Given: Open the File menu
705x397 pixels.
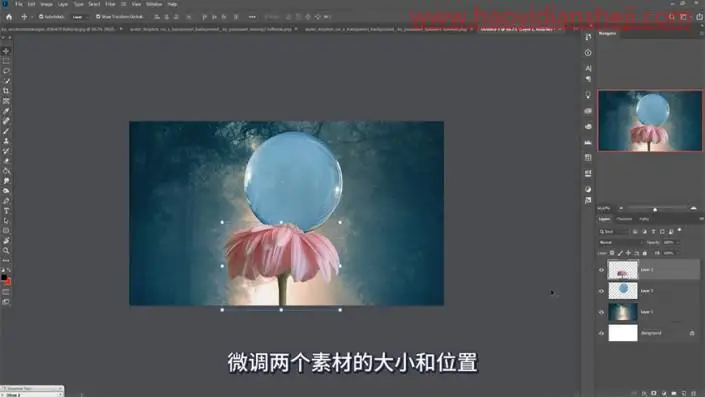Looking at the screenshot, I should (19, 4).
